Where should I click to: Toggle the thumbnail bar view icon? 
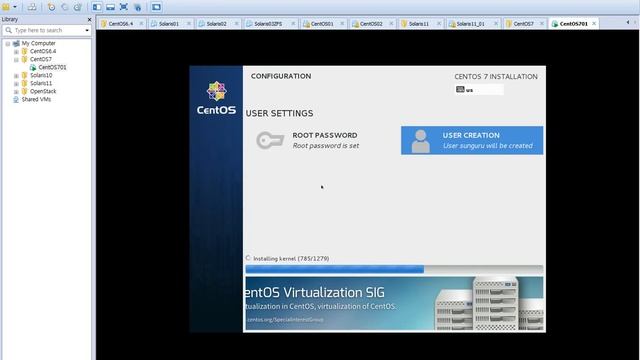click(x=110, y=7)
